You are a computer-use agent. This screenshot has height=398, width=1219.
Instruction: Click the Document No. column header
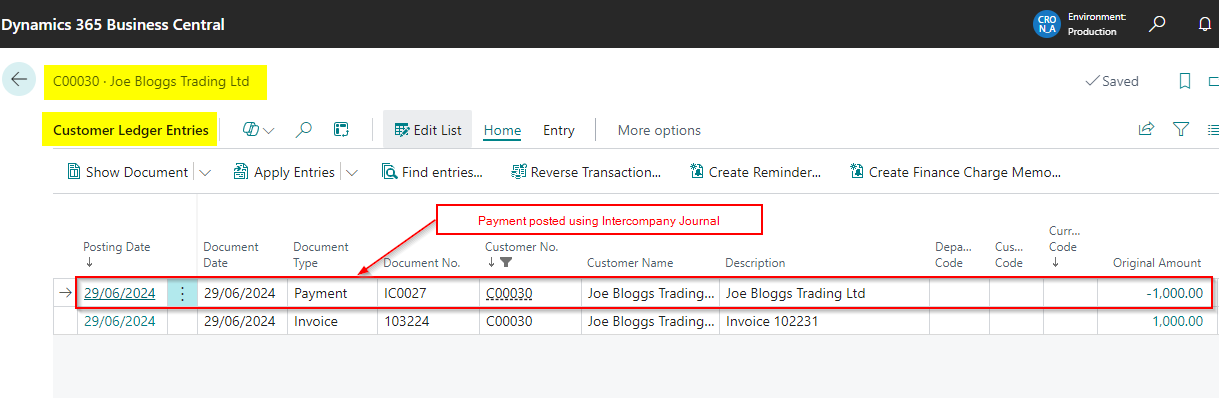(421, 263)
